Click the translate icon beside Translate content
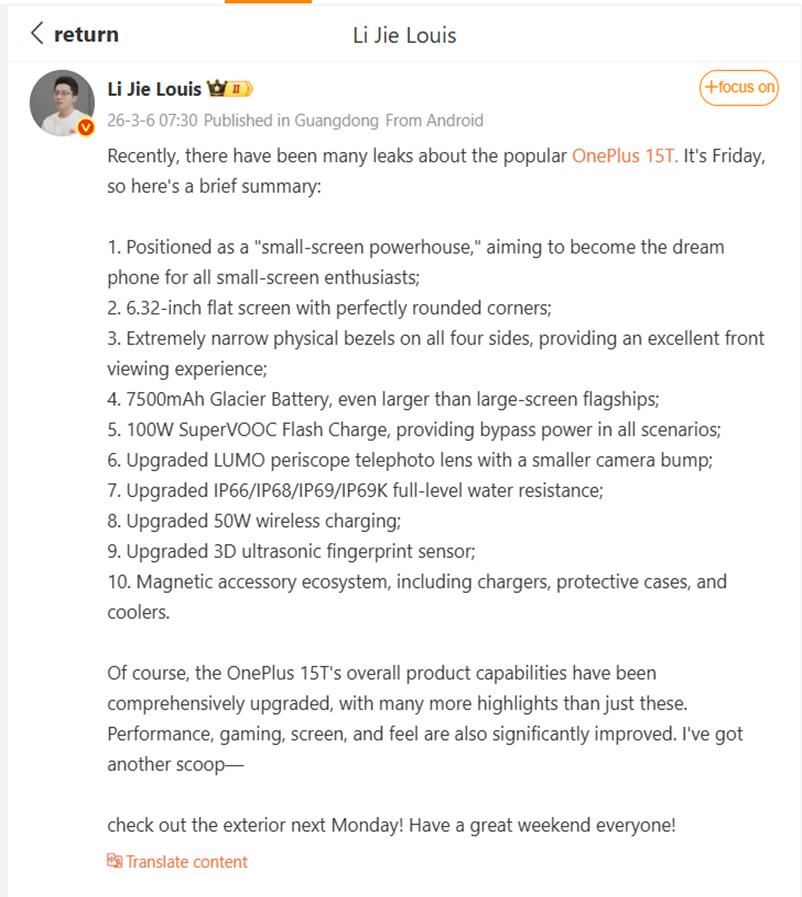 click(x=116, y=862)
